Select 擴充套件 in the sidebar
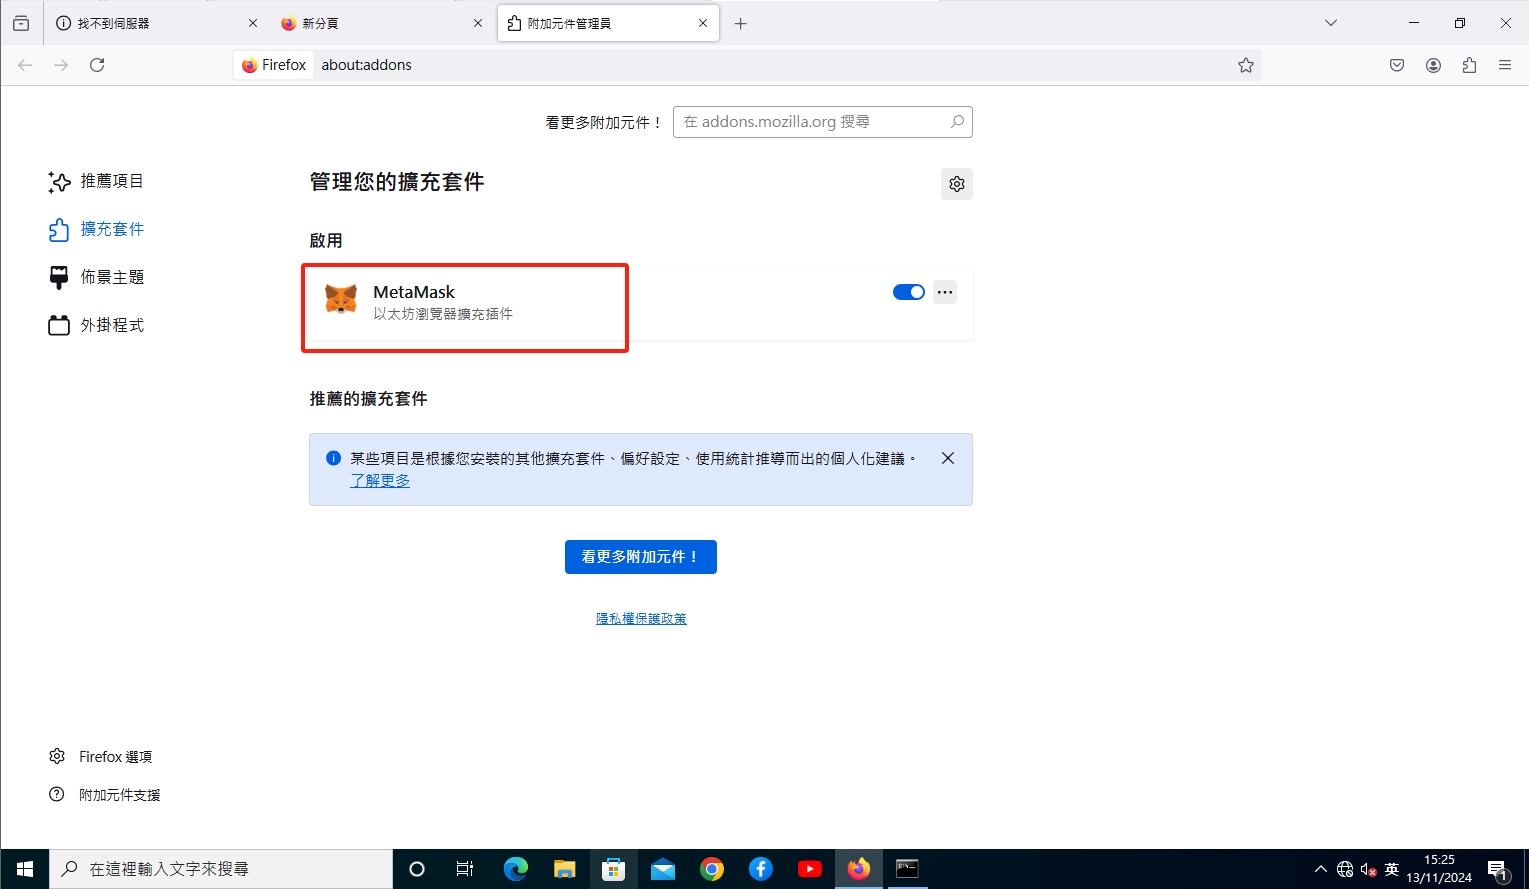Screen dimensions: 1529x889 (x=96, y=229)
